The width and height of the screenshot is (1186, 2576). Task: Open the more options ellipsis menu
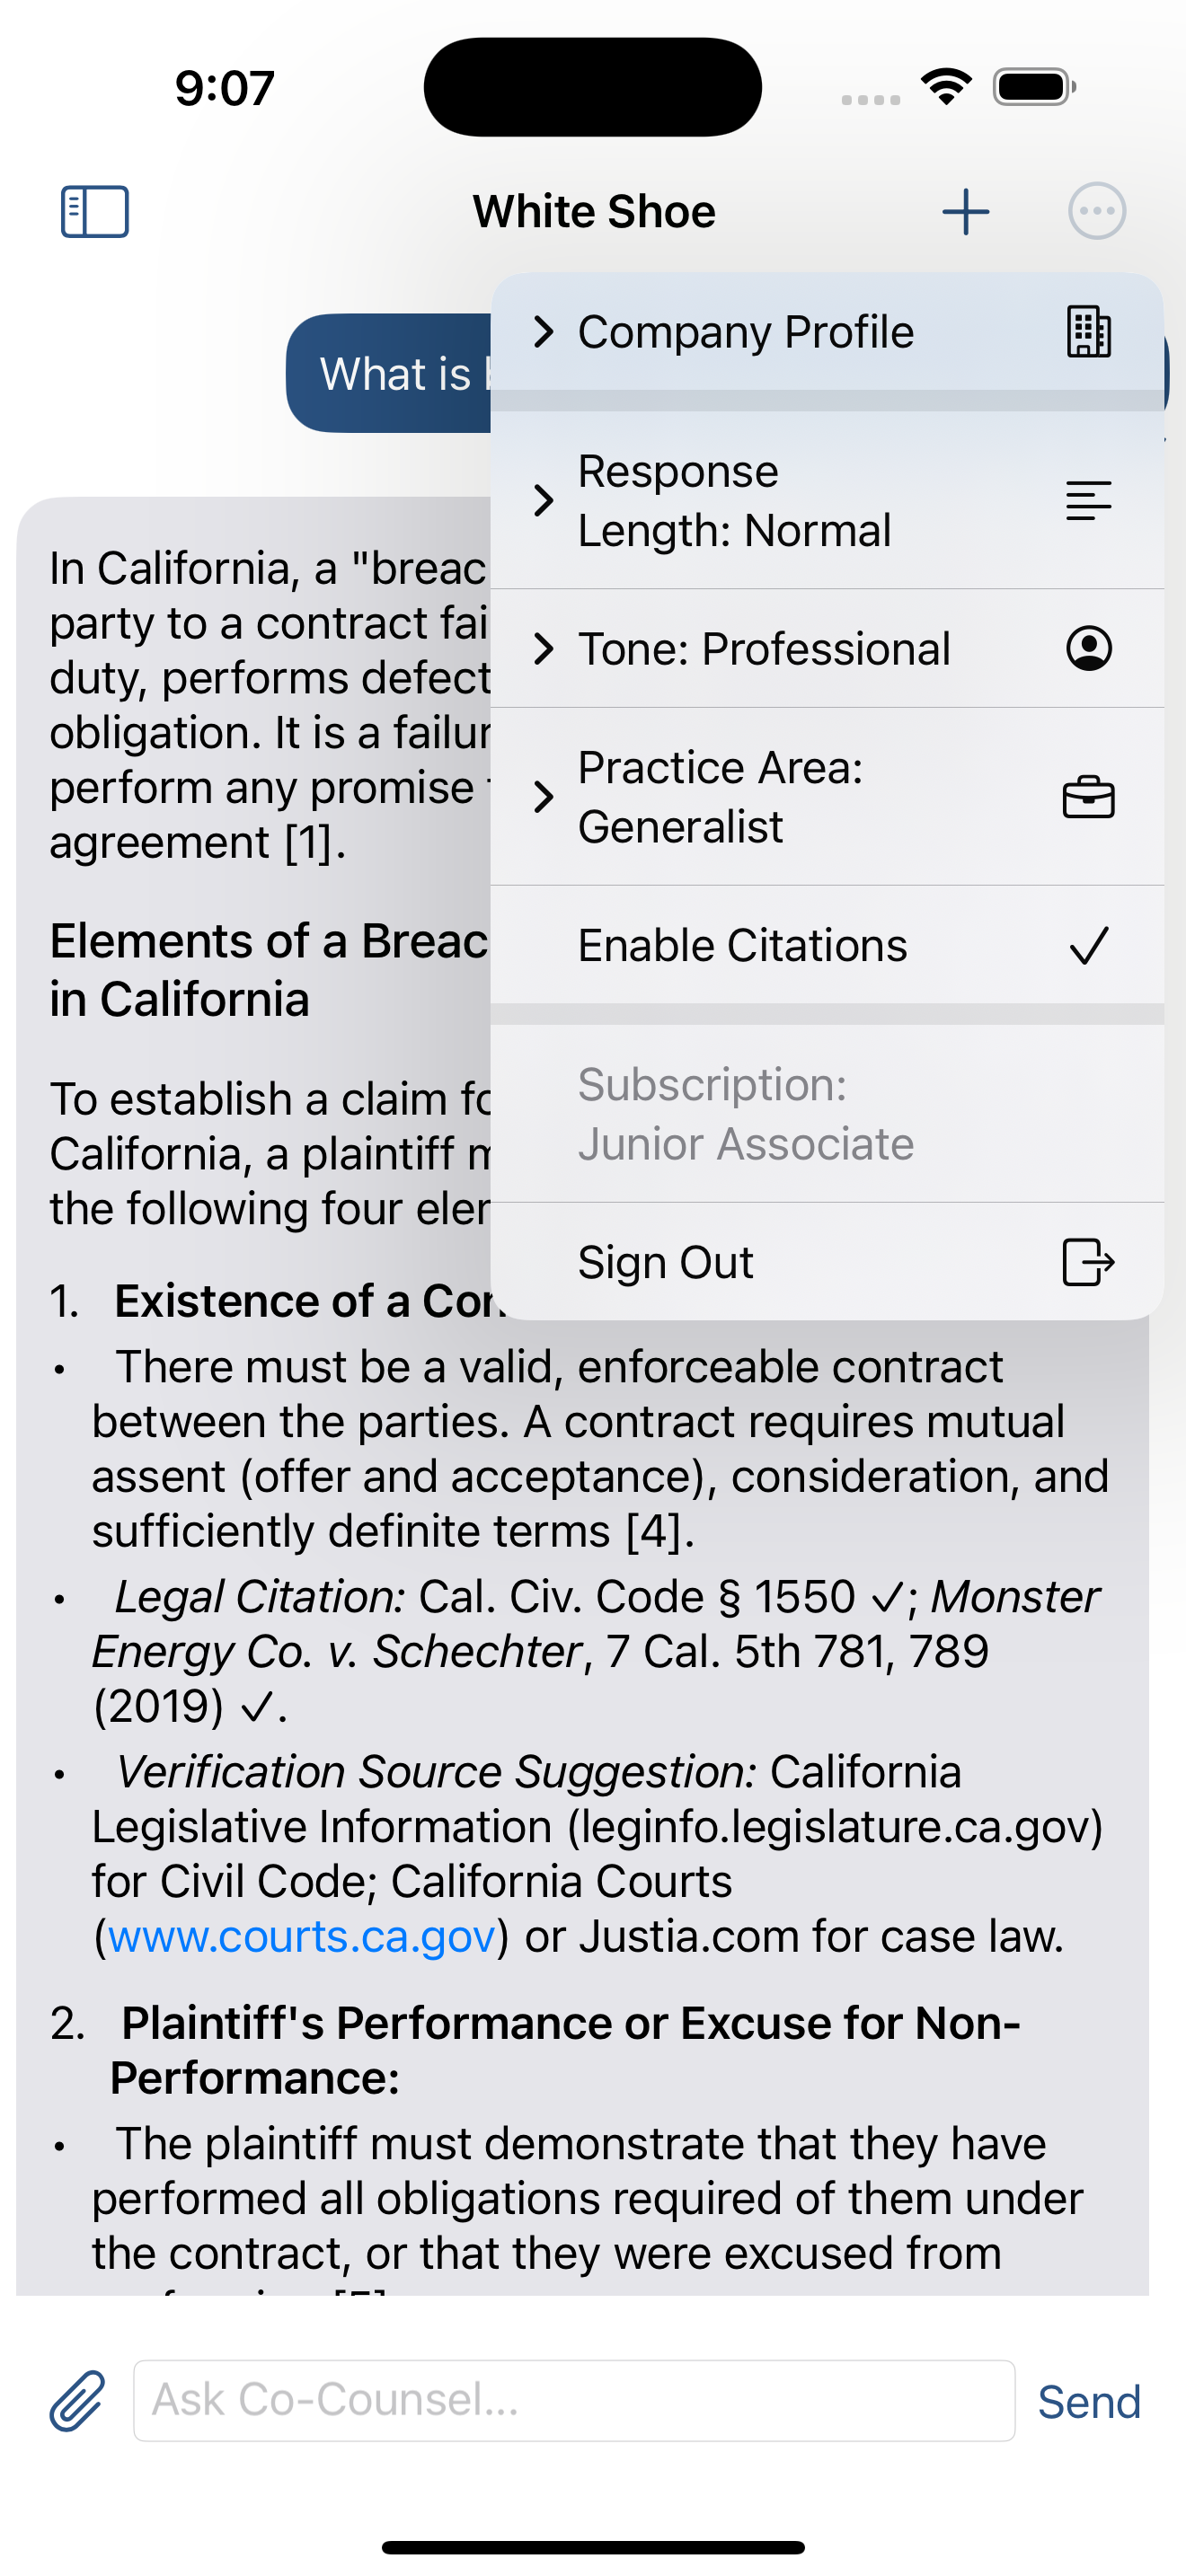click(1097, 211)
